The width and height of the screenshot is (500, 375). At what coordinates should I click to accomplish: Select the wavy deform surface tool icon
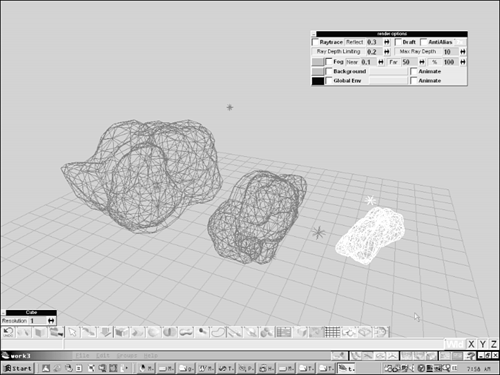(x=186, y=332)
